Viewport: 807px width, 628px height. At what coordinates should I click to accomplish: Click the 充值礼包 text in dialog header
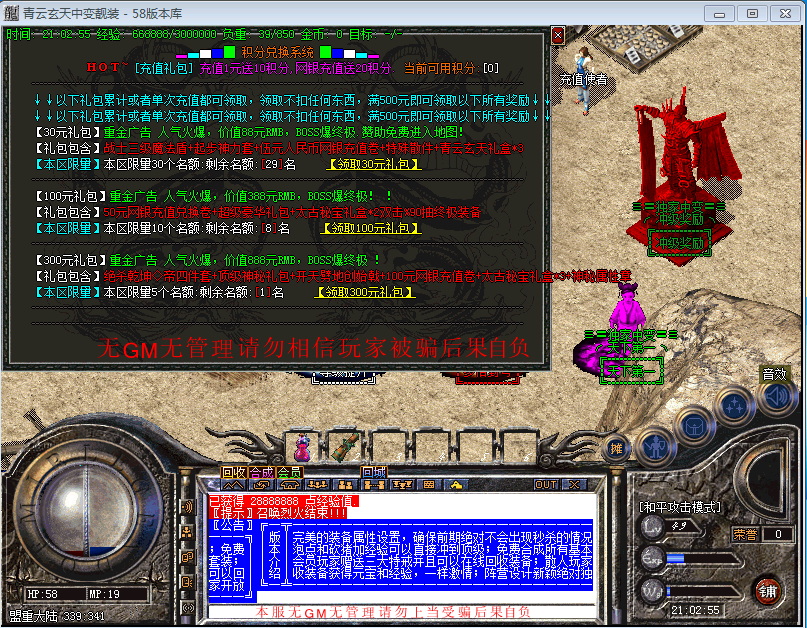(x=164, y=68)
